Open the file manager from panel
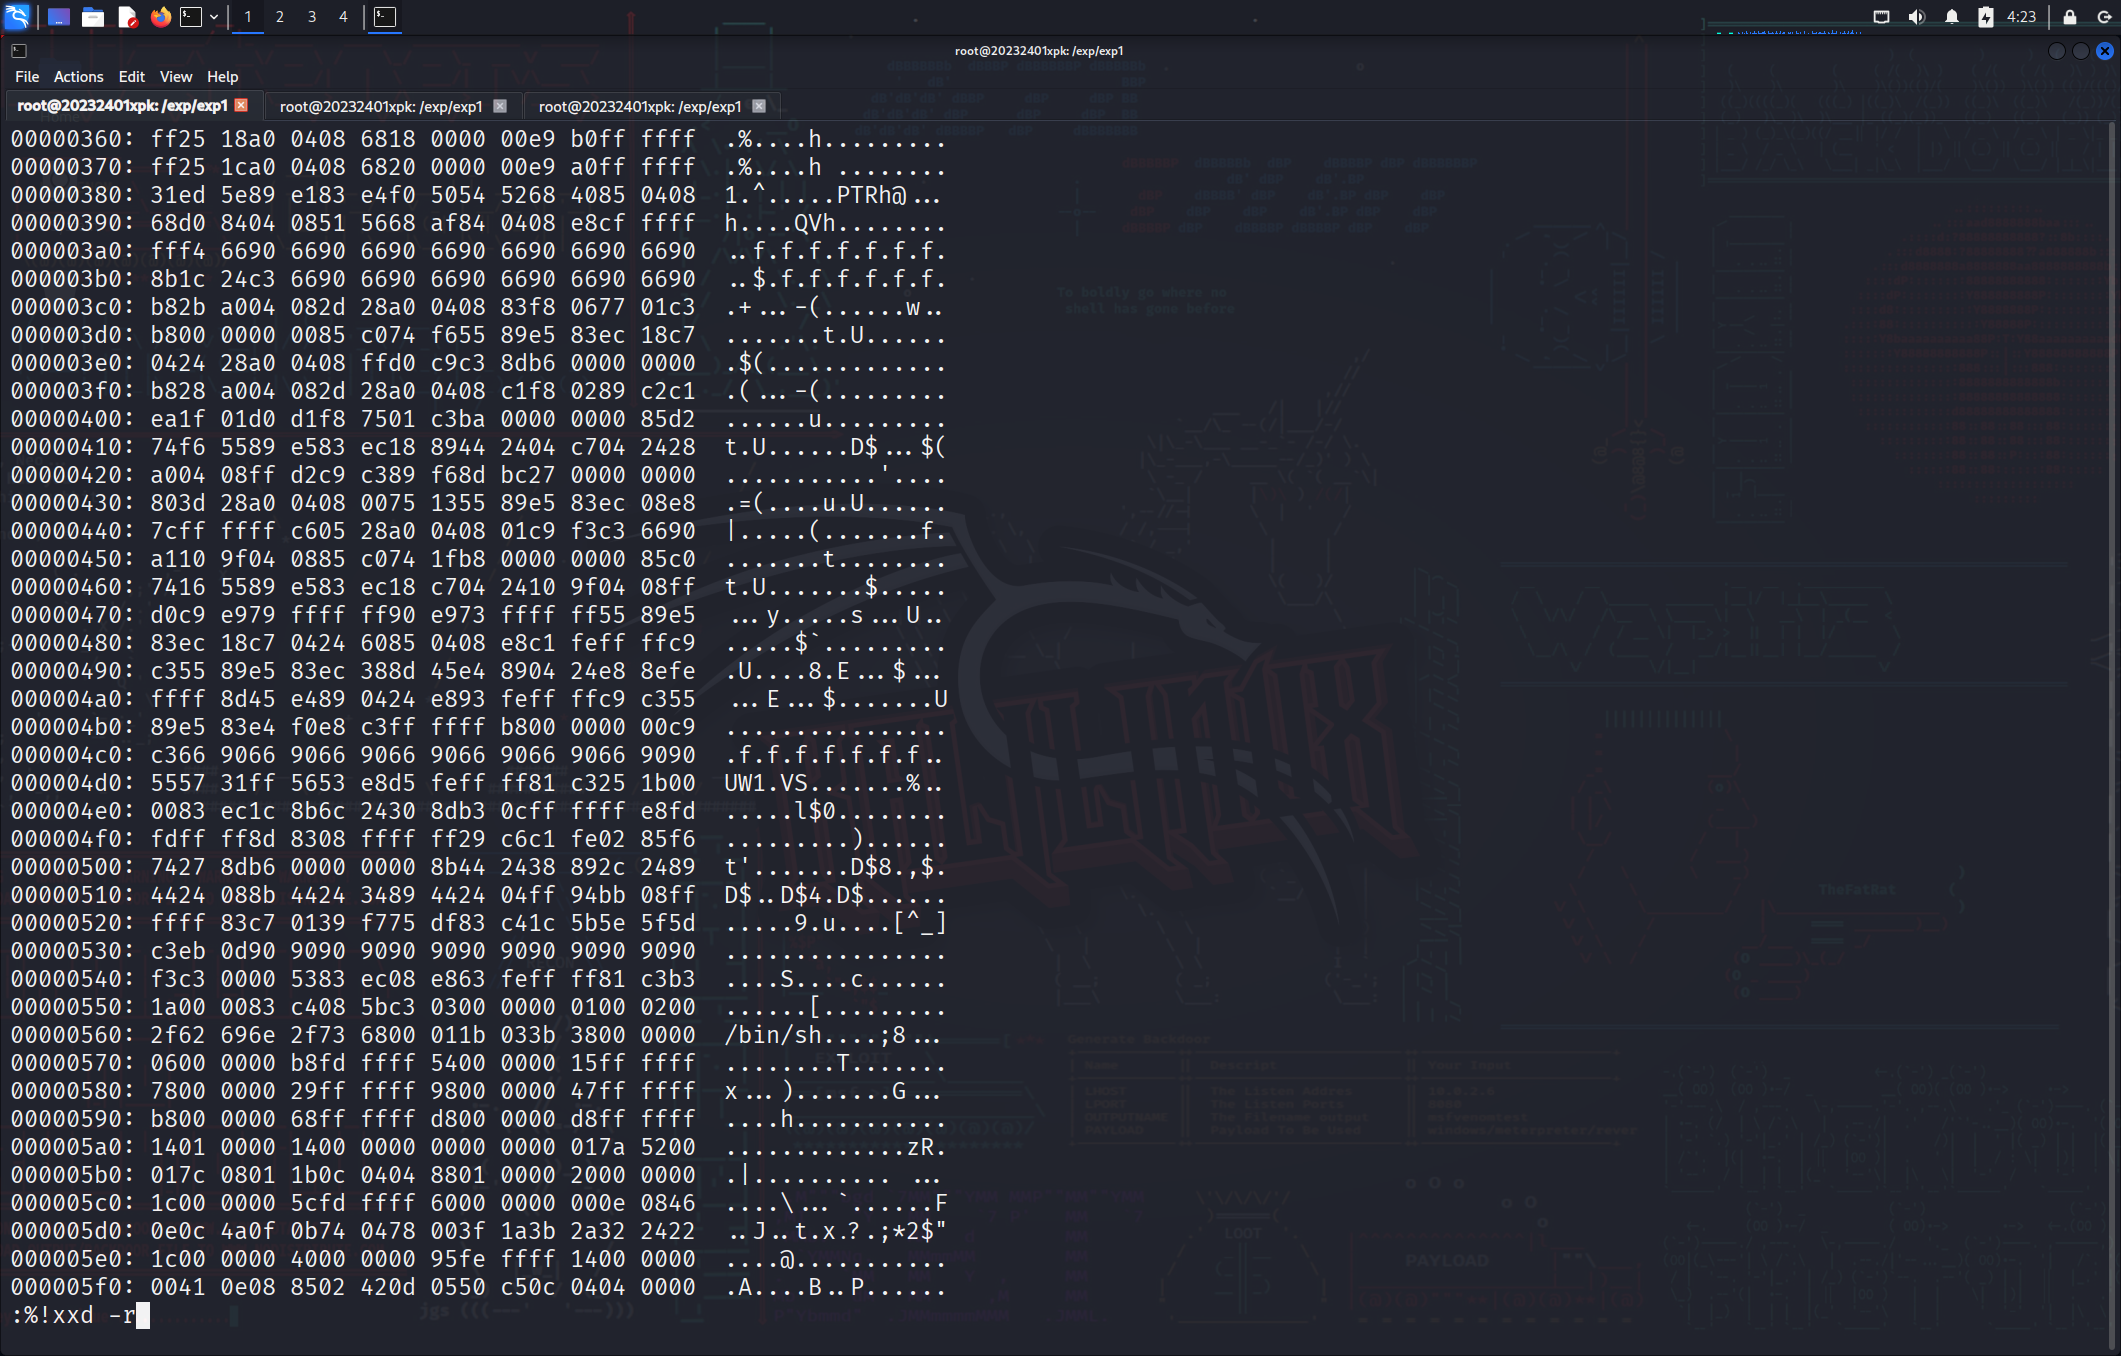 (x=93, y=17)
